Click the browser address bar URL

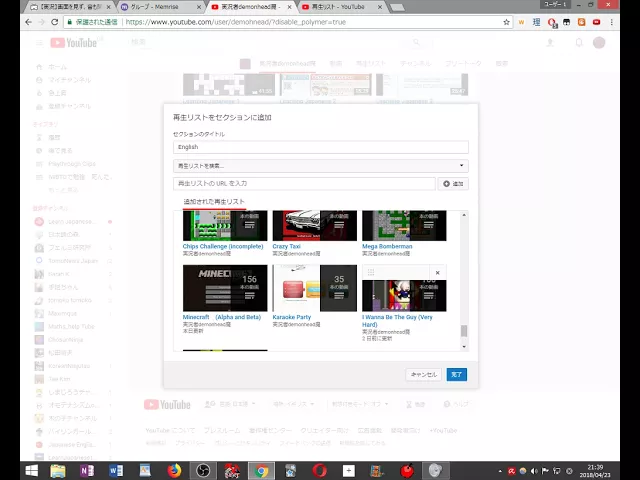tap(236, 22)
